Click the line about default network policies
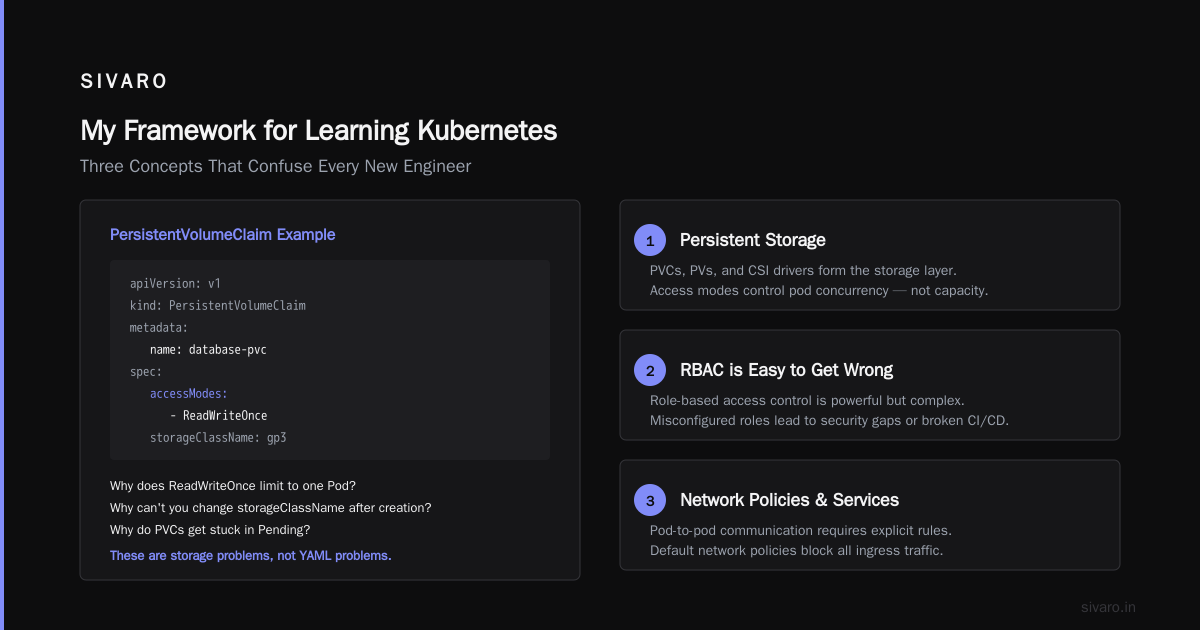1200x630 pixels. (797, 551)
